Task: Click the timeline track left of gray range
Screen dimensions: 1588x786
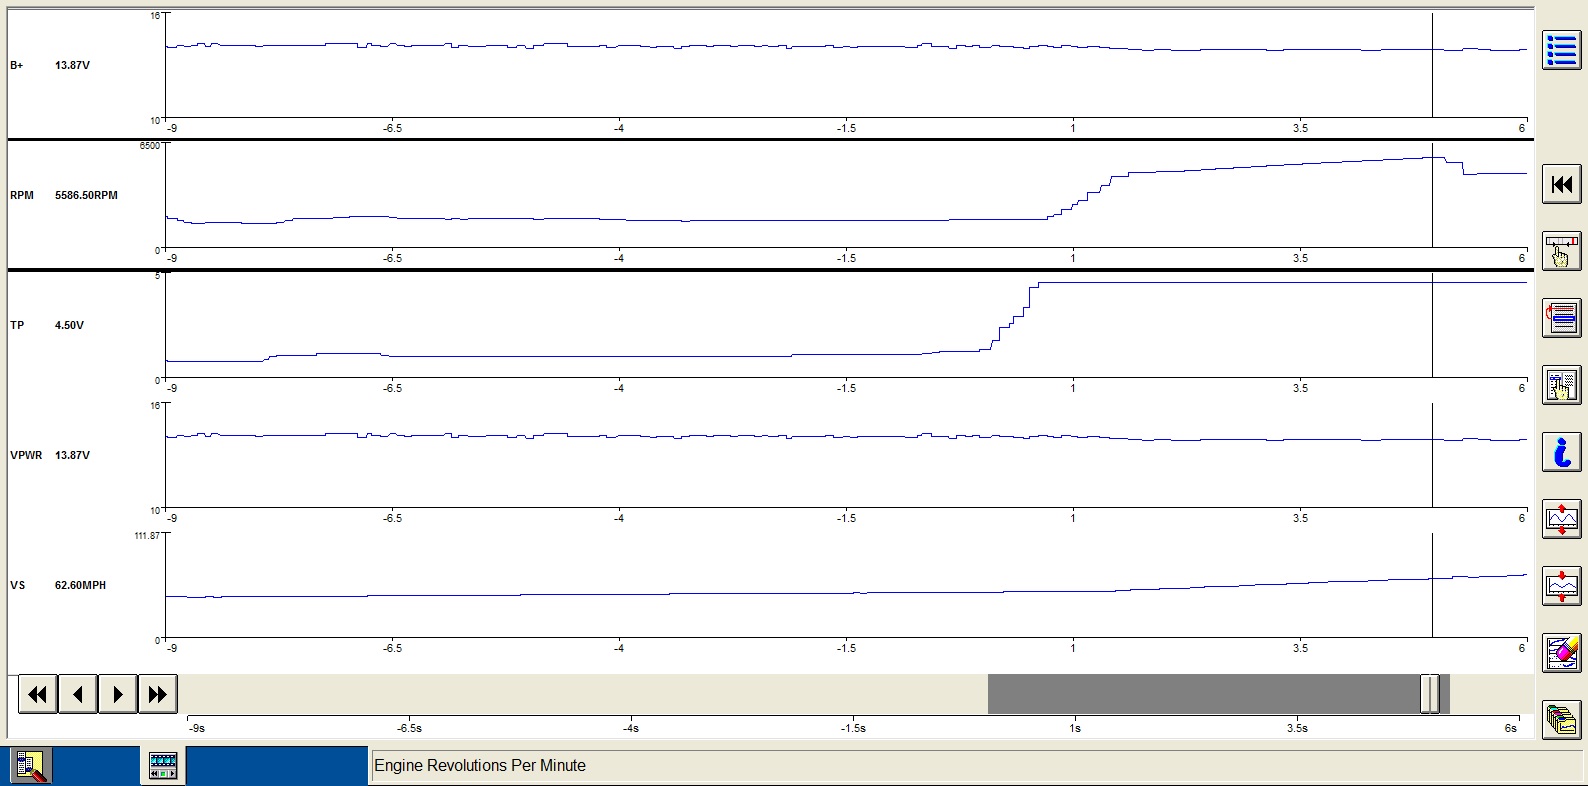Action: pyautogui.click(x=584, y=694)
